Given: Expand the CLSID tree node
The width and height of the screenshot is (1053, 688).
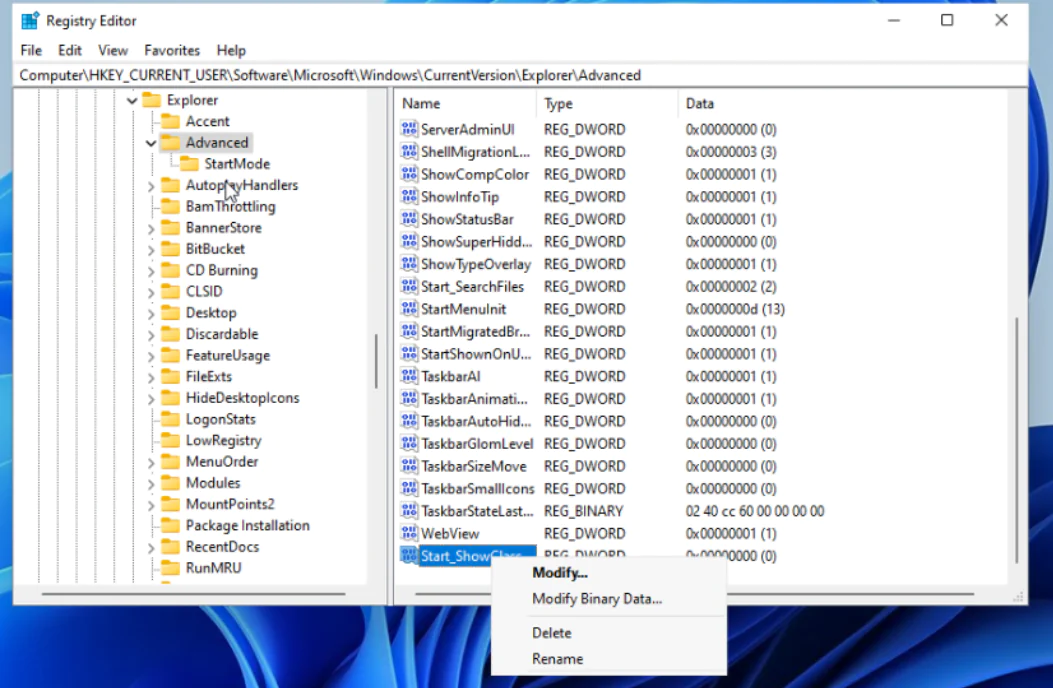Looking at the screenshot, I should point(153,291).
